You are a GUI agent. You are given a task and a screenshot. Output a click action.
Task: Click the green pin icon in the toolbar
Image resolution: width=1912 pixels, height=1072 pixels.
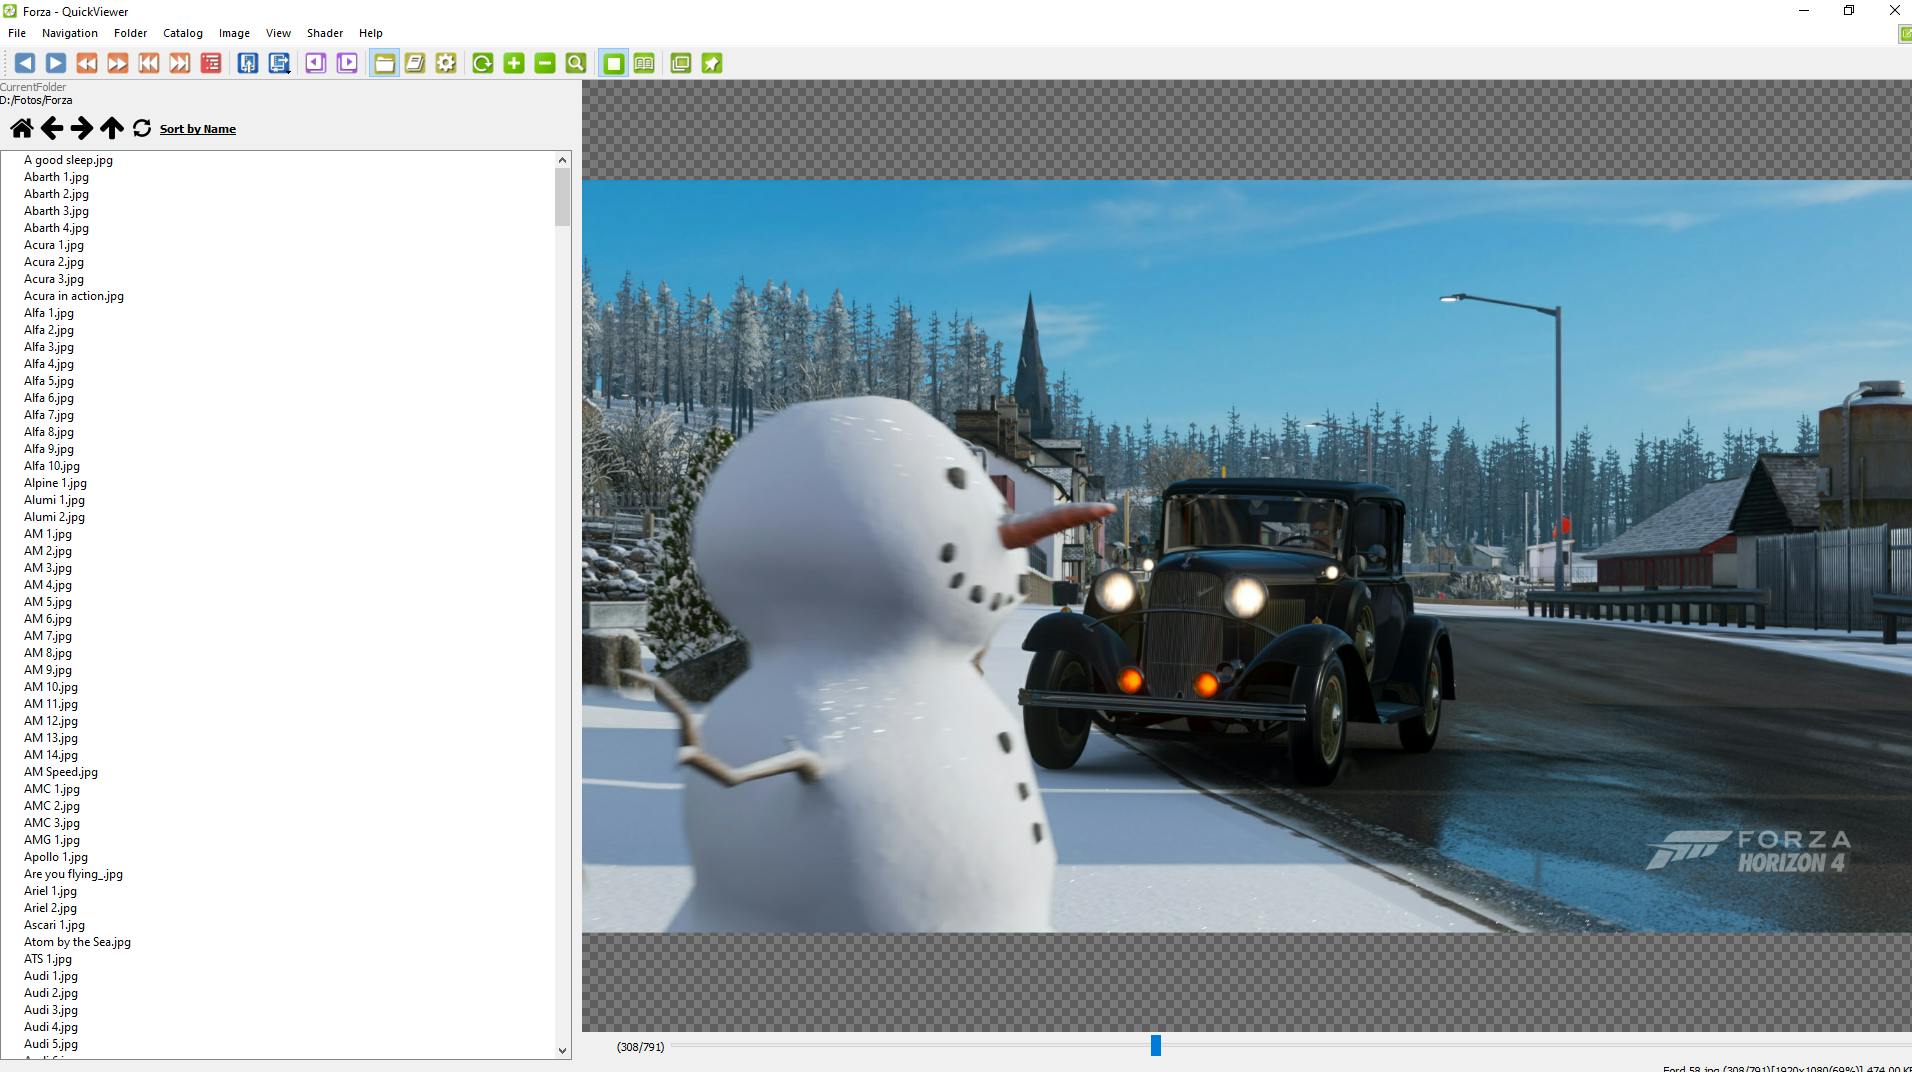(x=712, y=63)
